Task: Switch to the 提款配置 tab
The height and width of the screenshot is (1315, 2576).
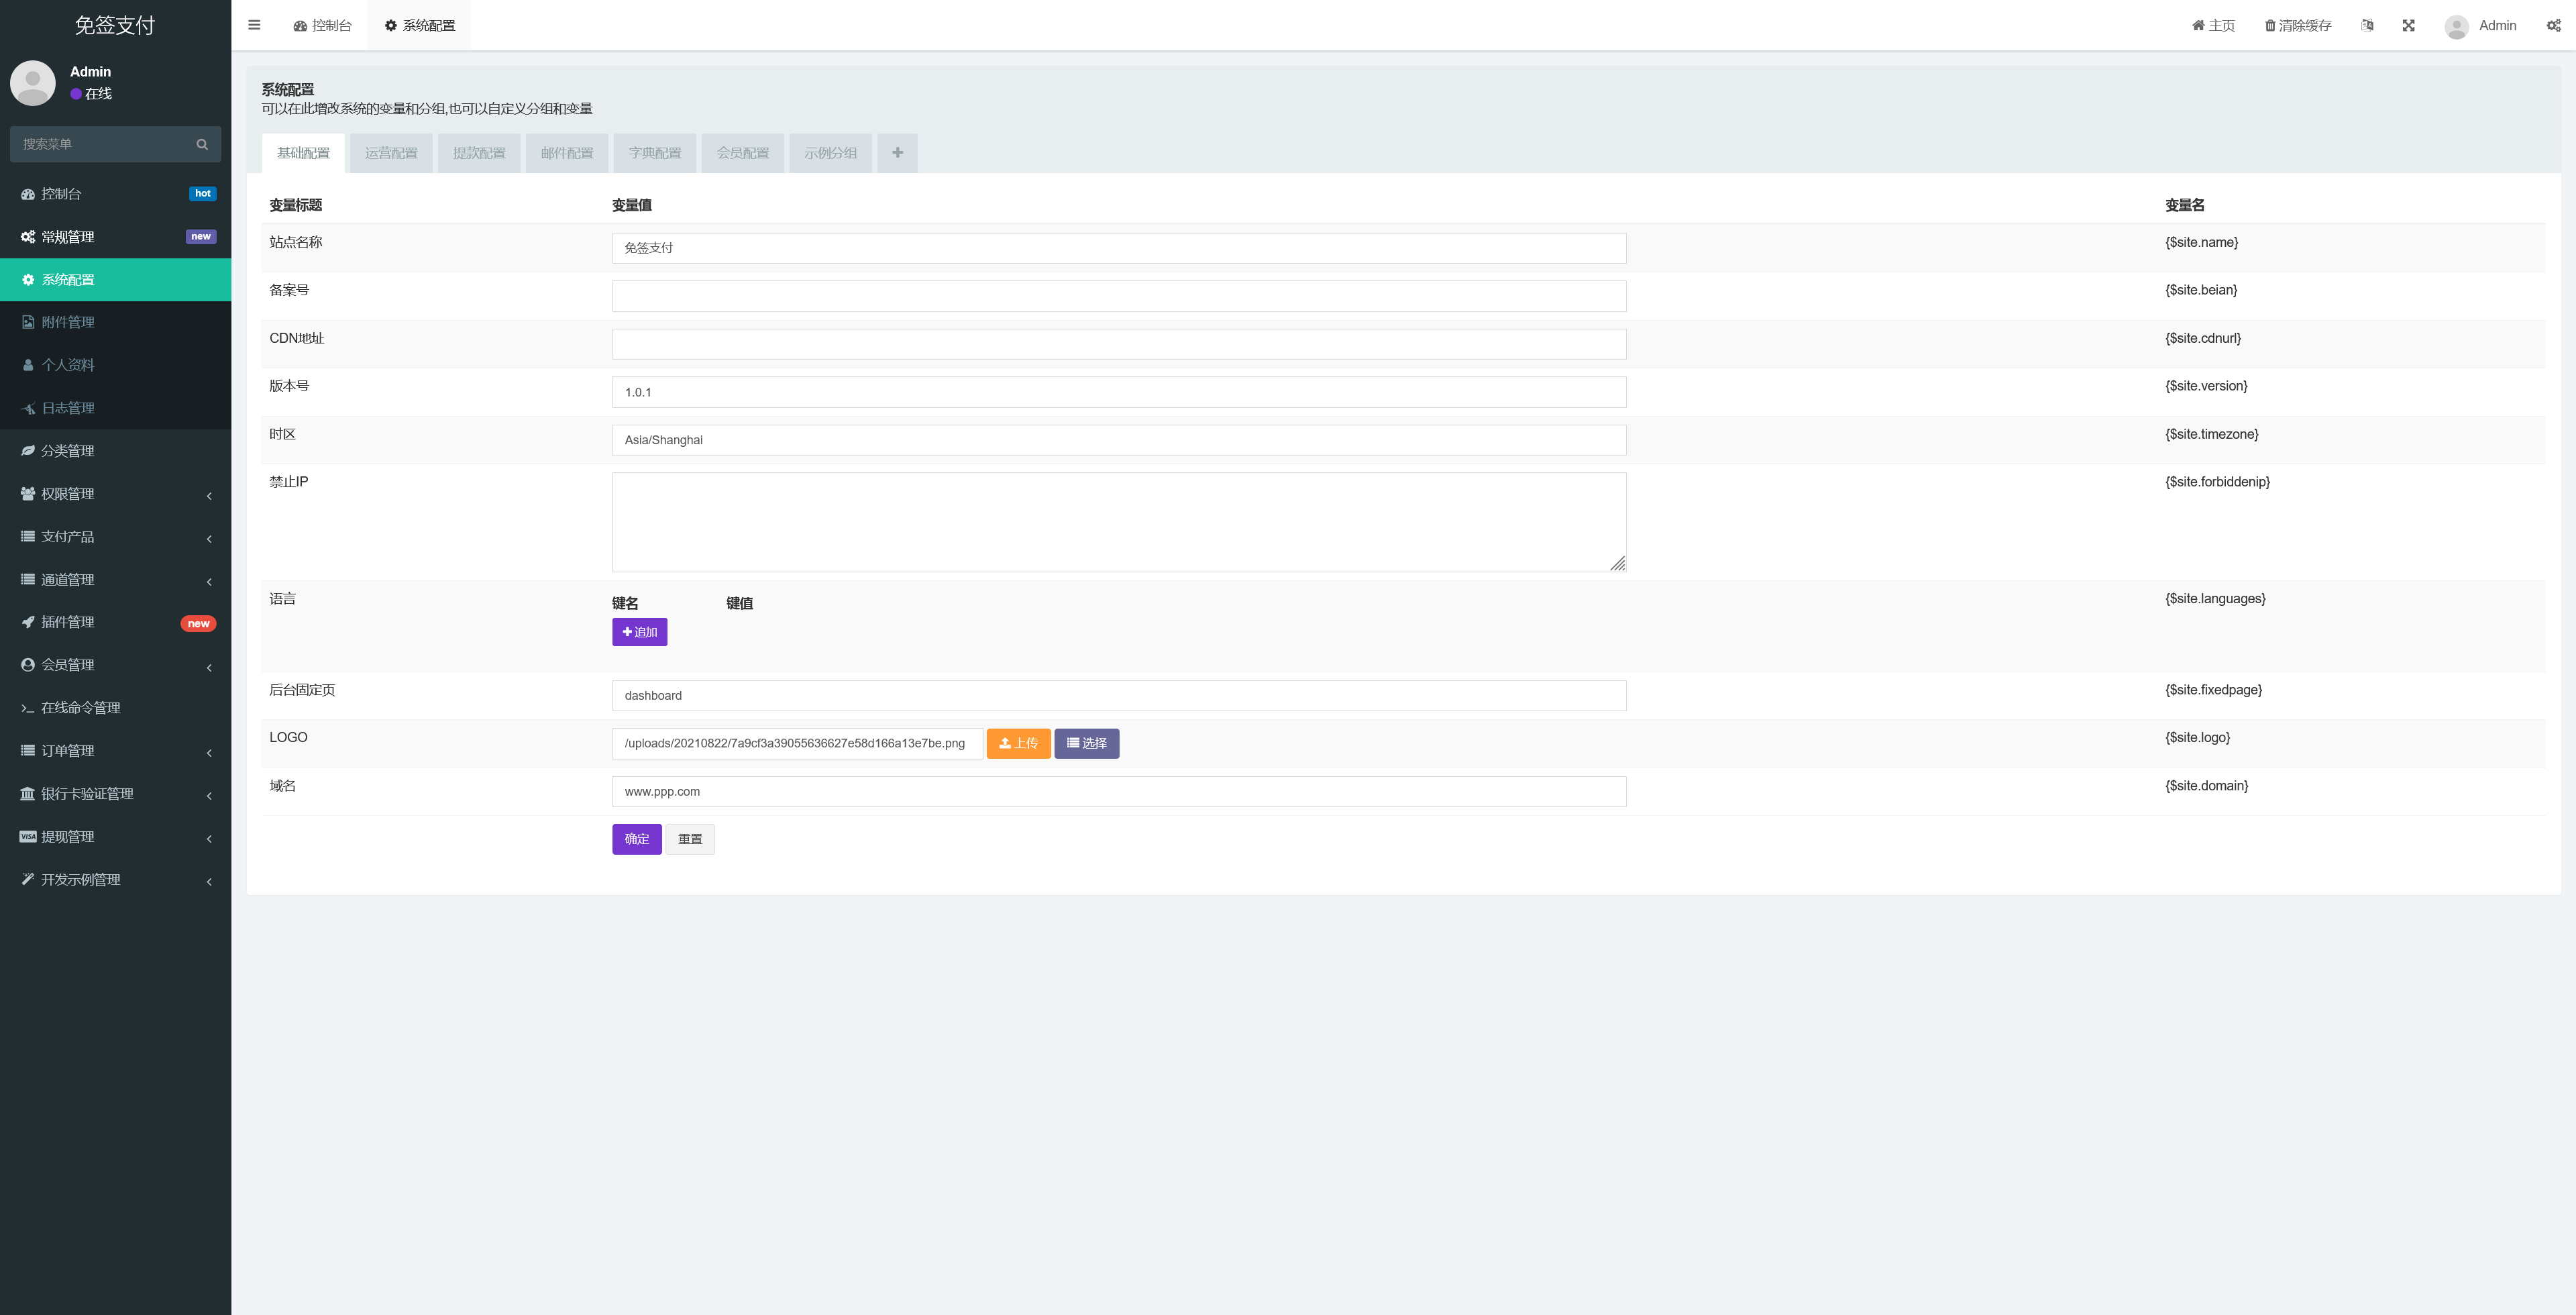Action: pos(479,153)
